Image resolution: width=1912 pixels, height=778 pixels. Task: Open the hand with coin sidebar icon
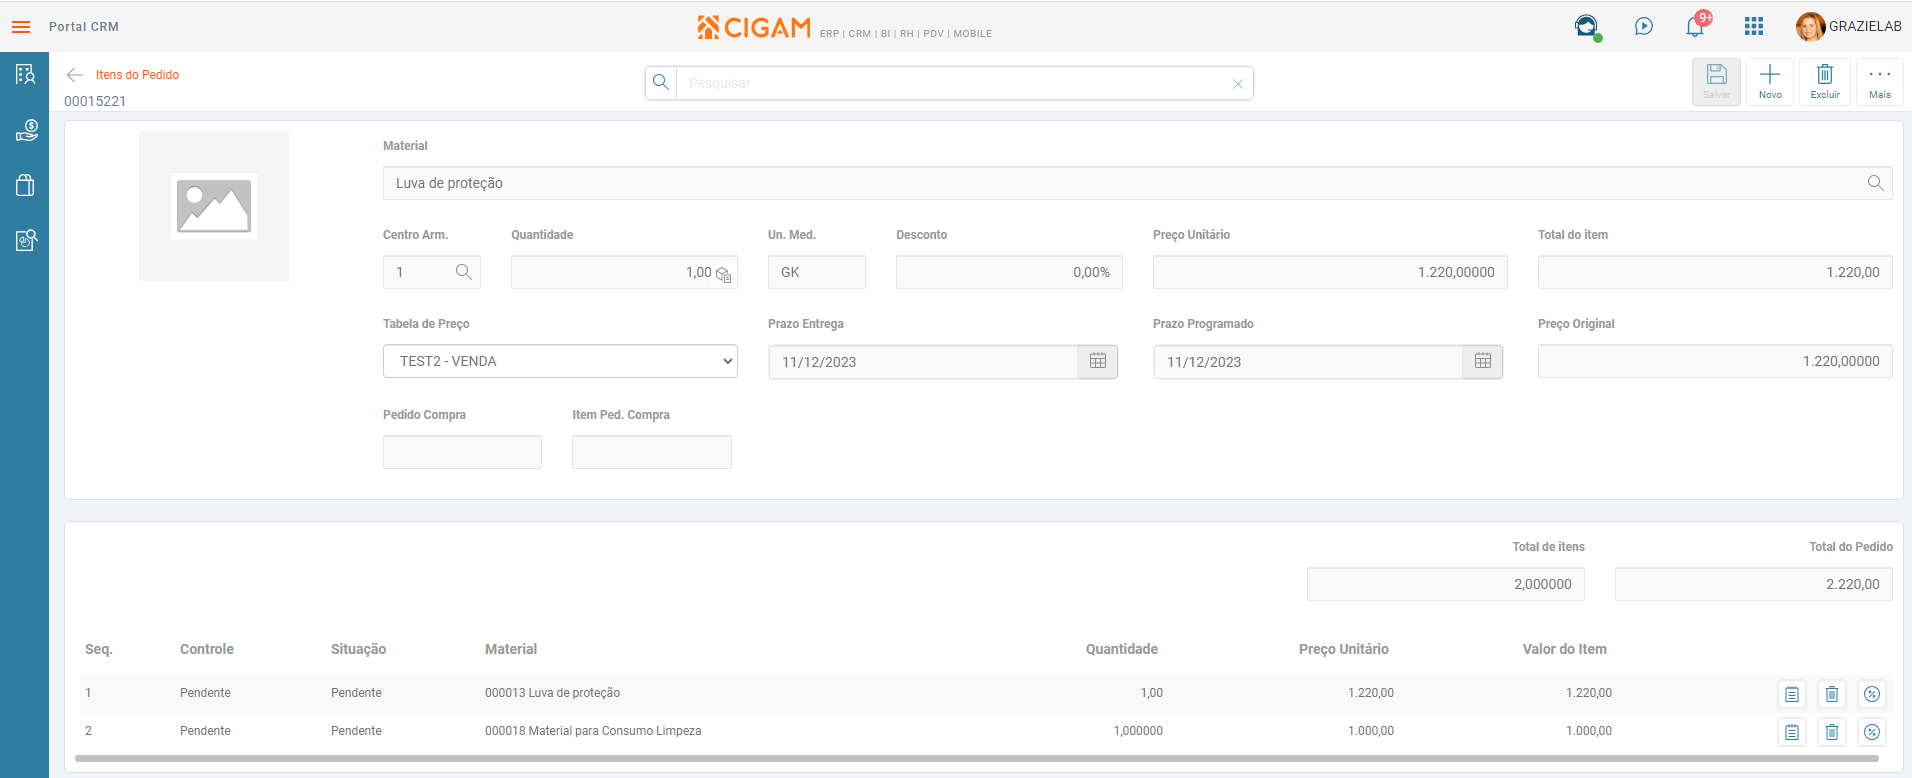(x=25, y=130)
